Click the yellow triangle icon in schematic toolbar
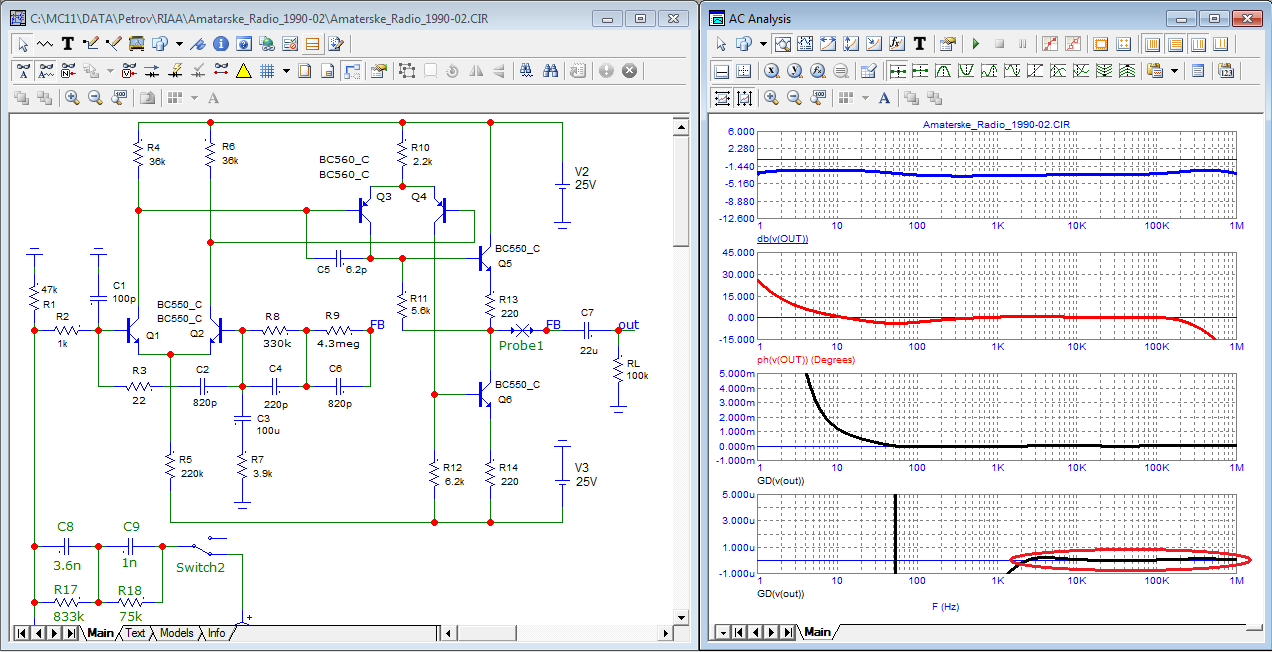This screenshot has height=652, width=1272. [x=243, y=71]
